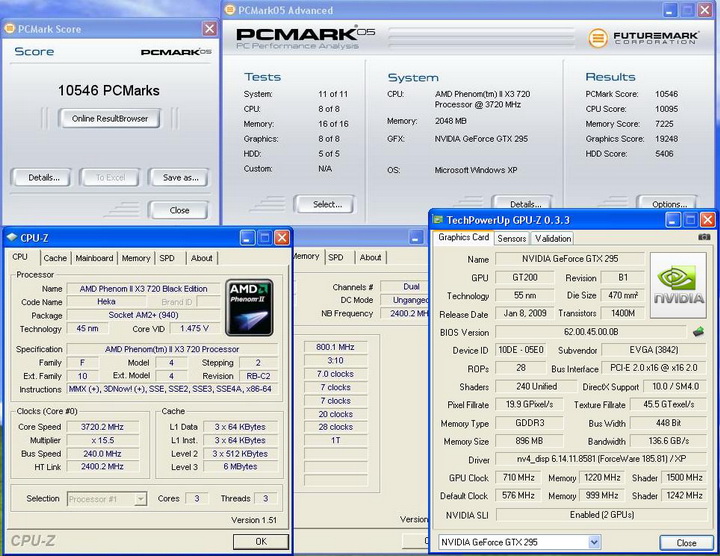Click the BIOS Version field 62.00.45.00.0B
Viewport: 720px width, 556px height.
[591, 331]
